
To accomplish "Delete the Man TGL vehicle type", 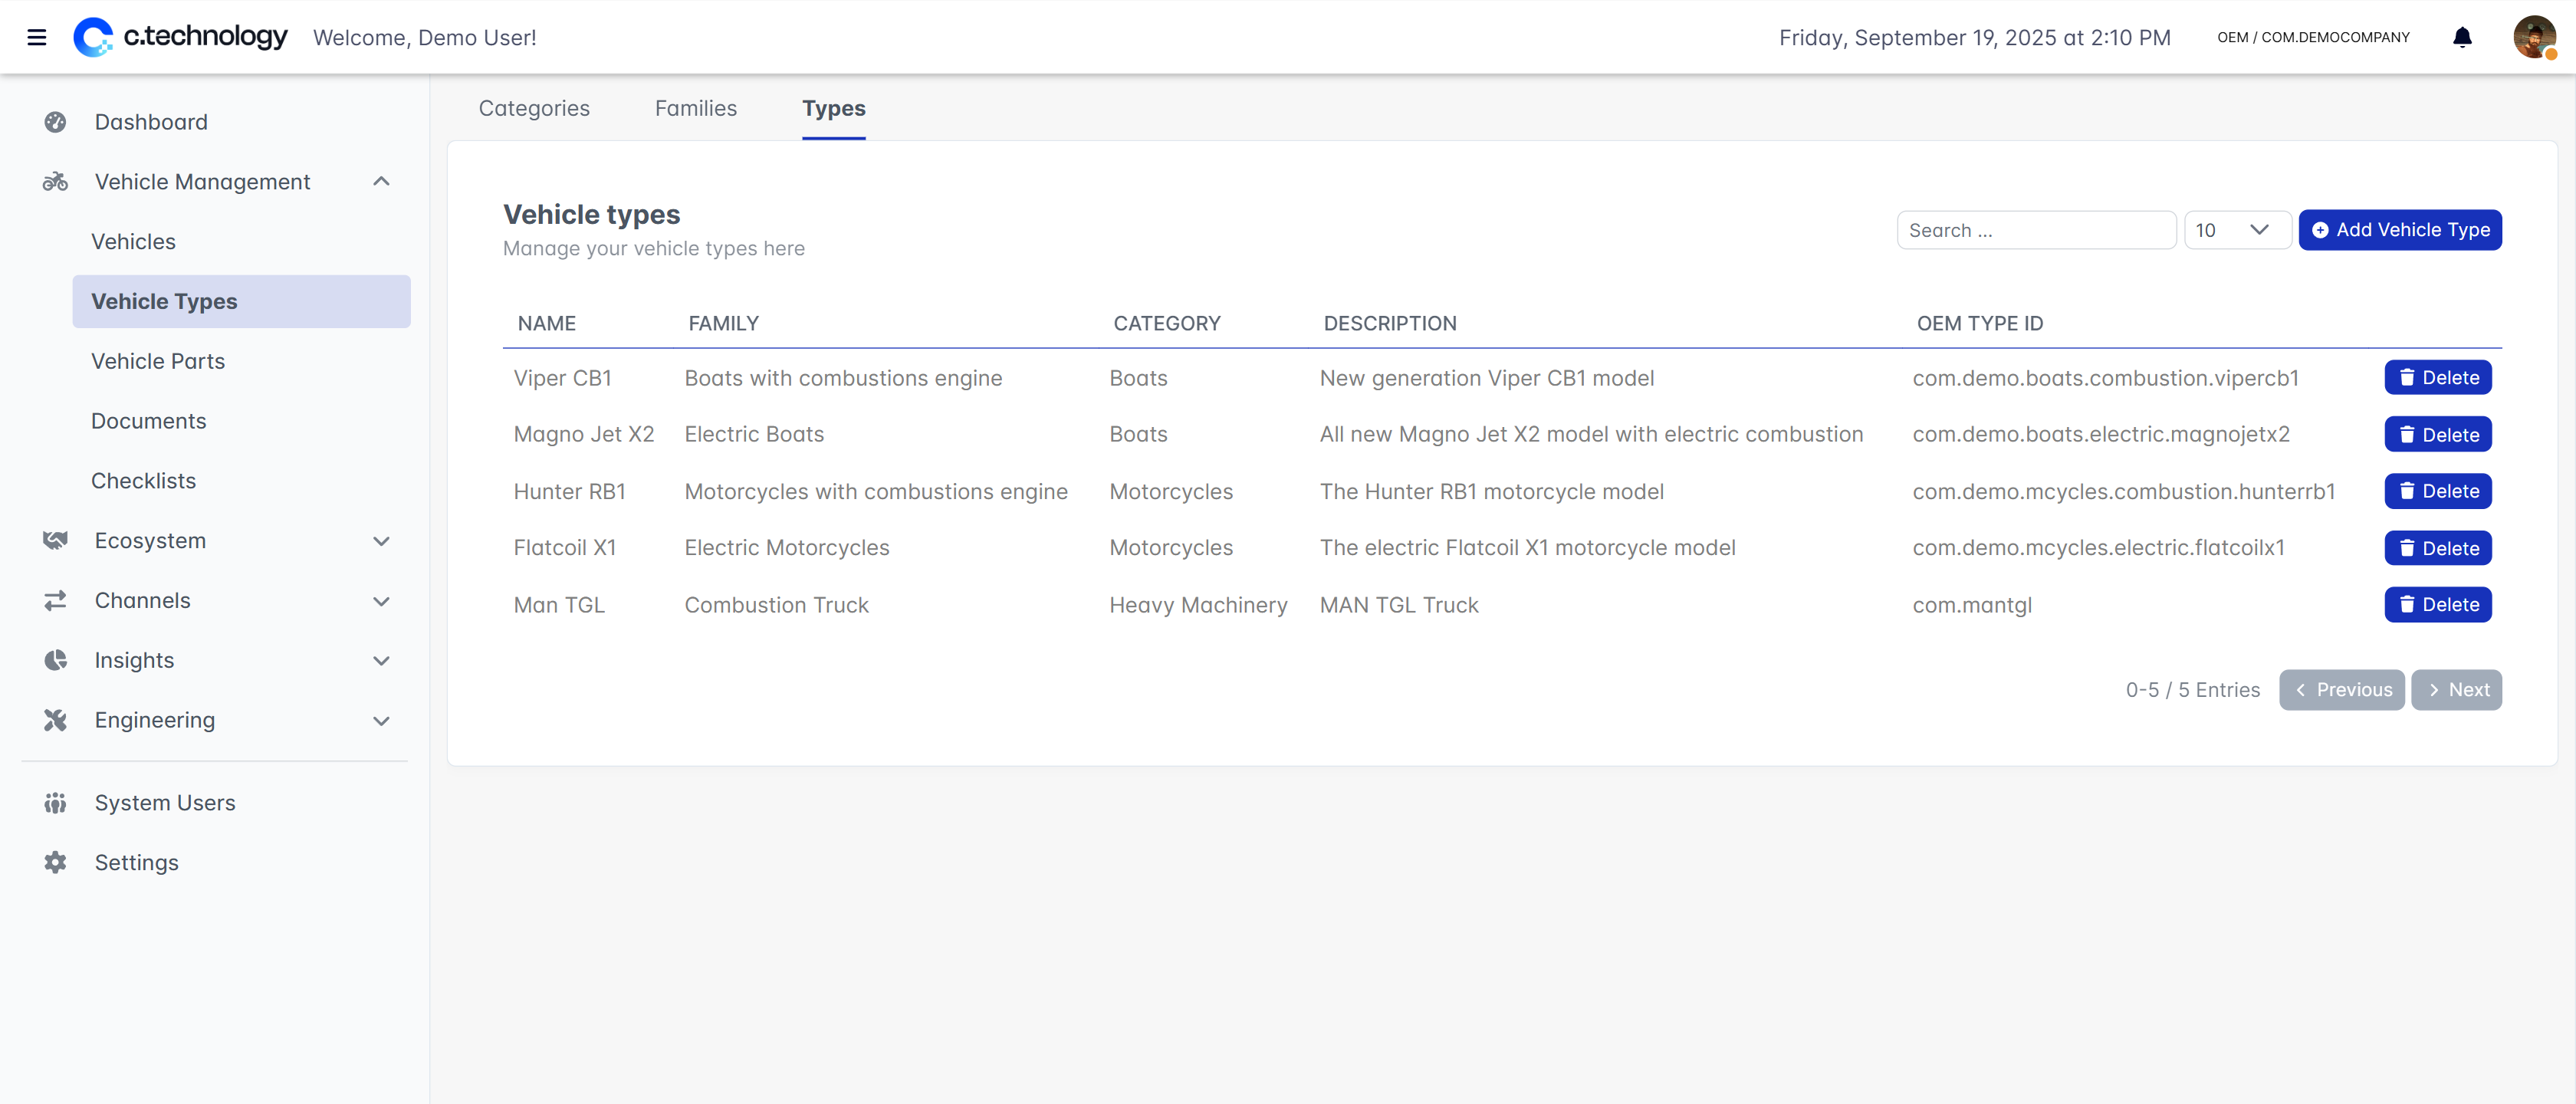I will [2437, 605].
